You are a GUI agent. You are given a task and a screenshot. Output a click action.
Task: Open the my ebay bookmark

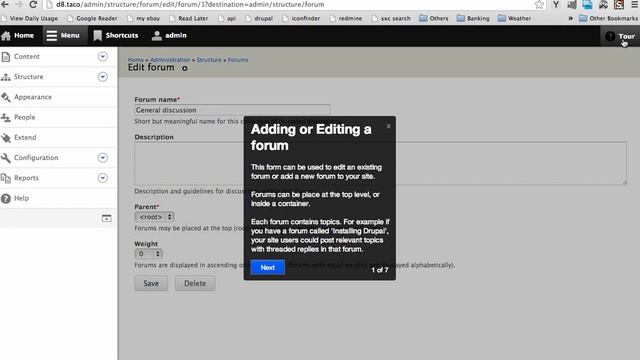point(143,18)
